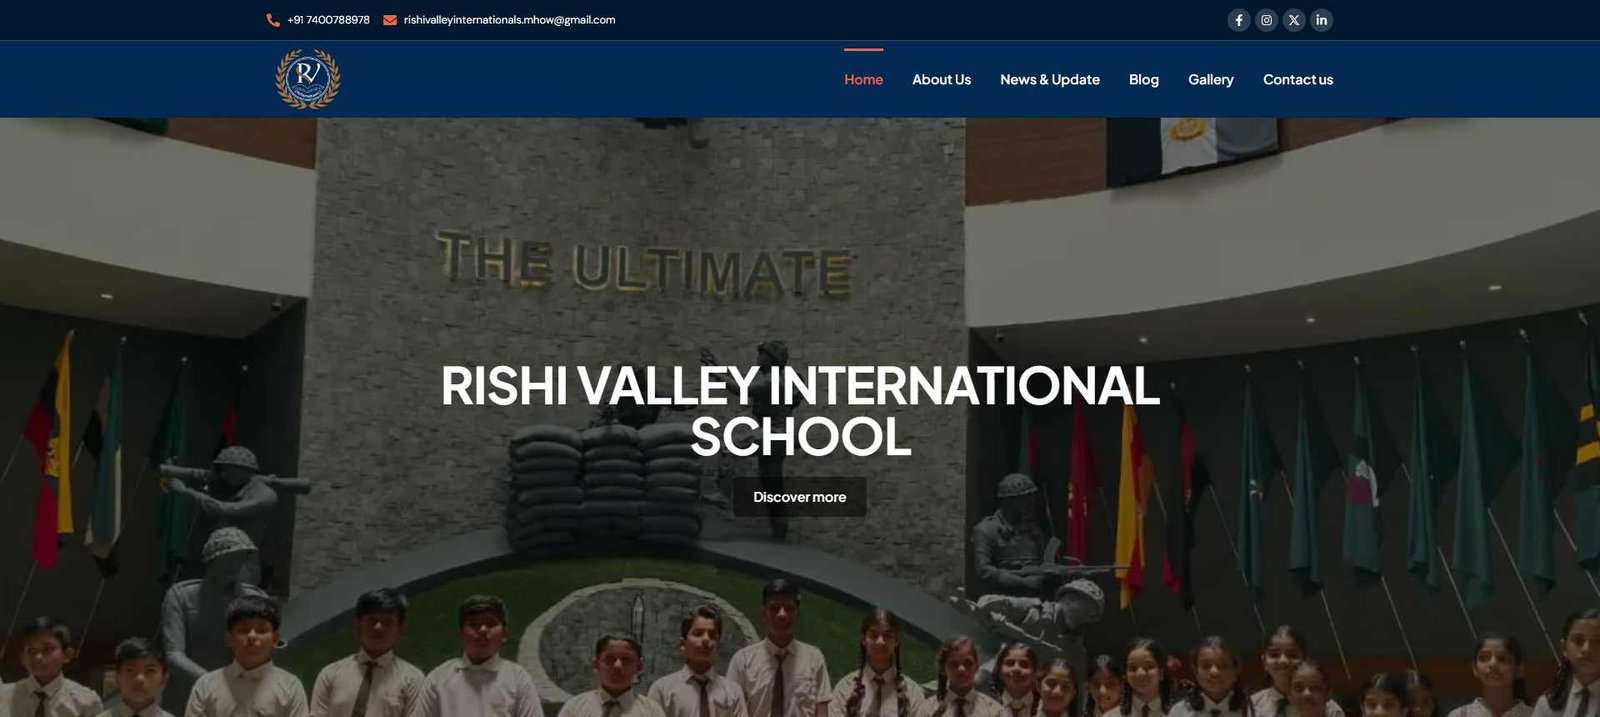Open the Facebook social icon

[1239, 20]
